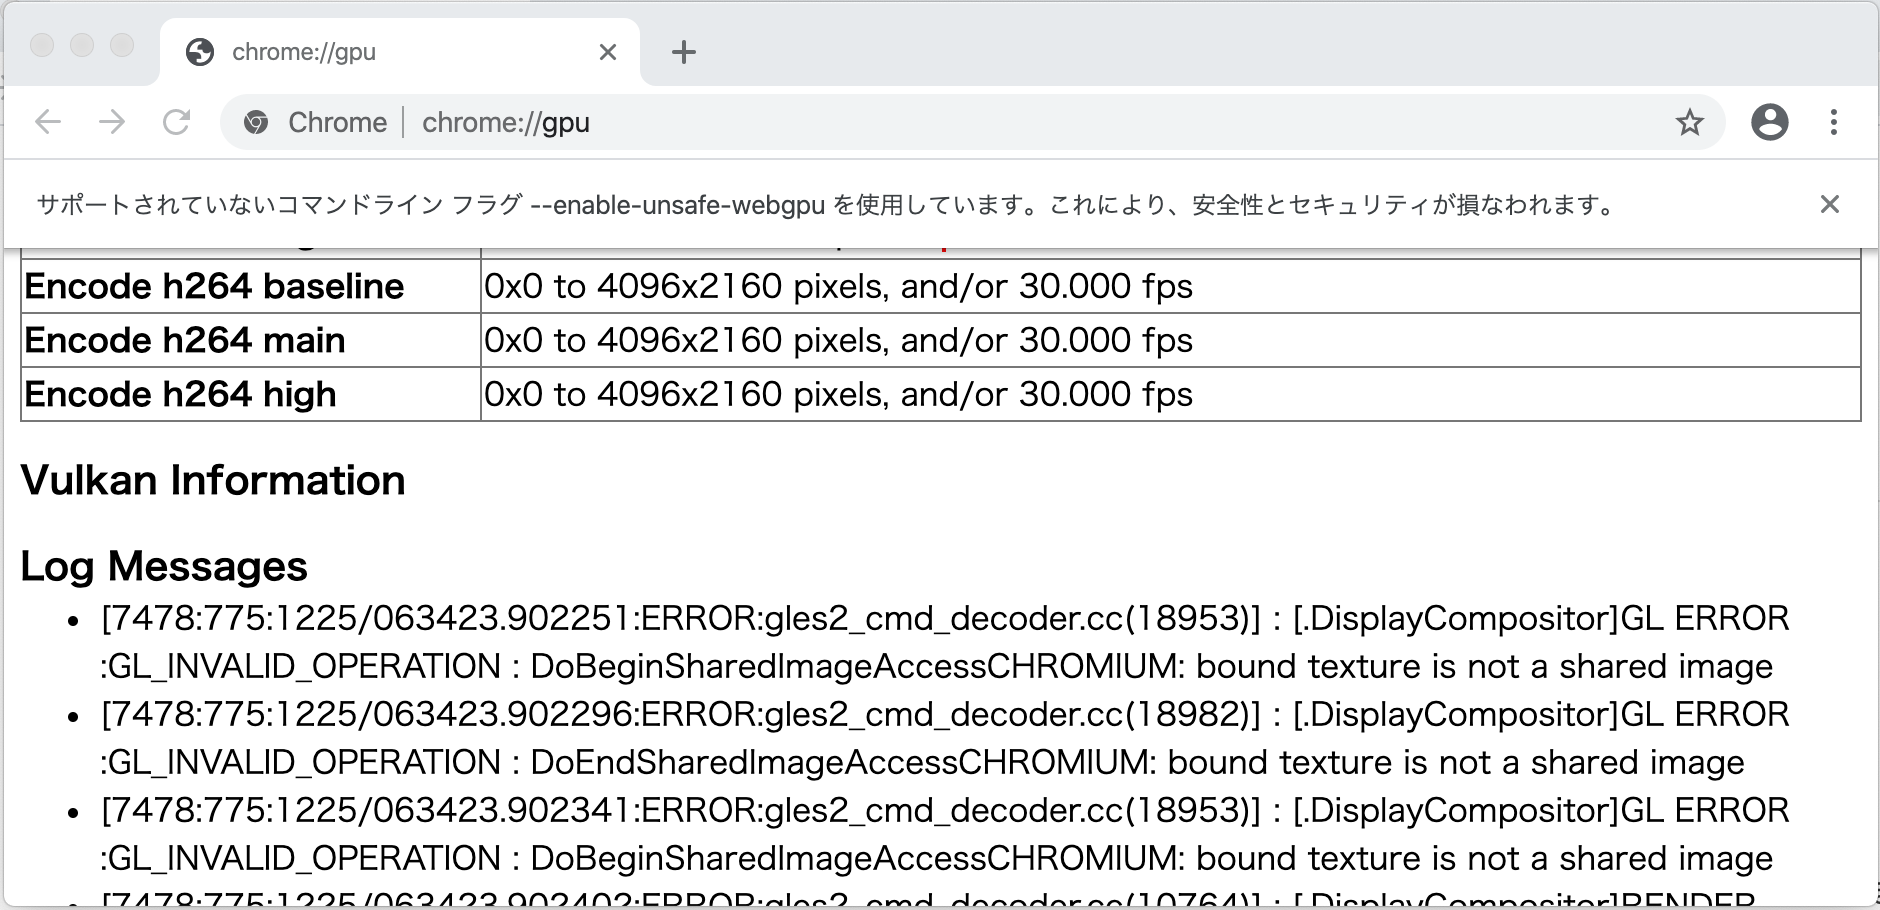1880x910 pixels.
Task: Reload the chrome://gpu page
Action: coord(178,122)
